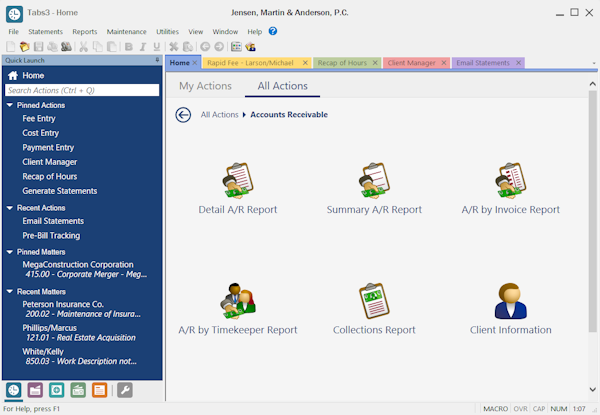Screen dimensions: 600x415
Task: Open the gray wrench utilities icon
Action: coord(125,390)
